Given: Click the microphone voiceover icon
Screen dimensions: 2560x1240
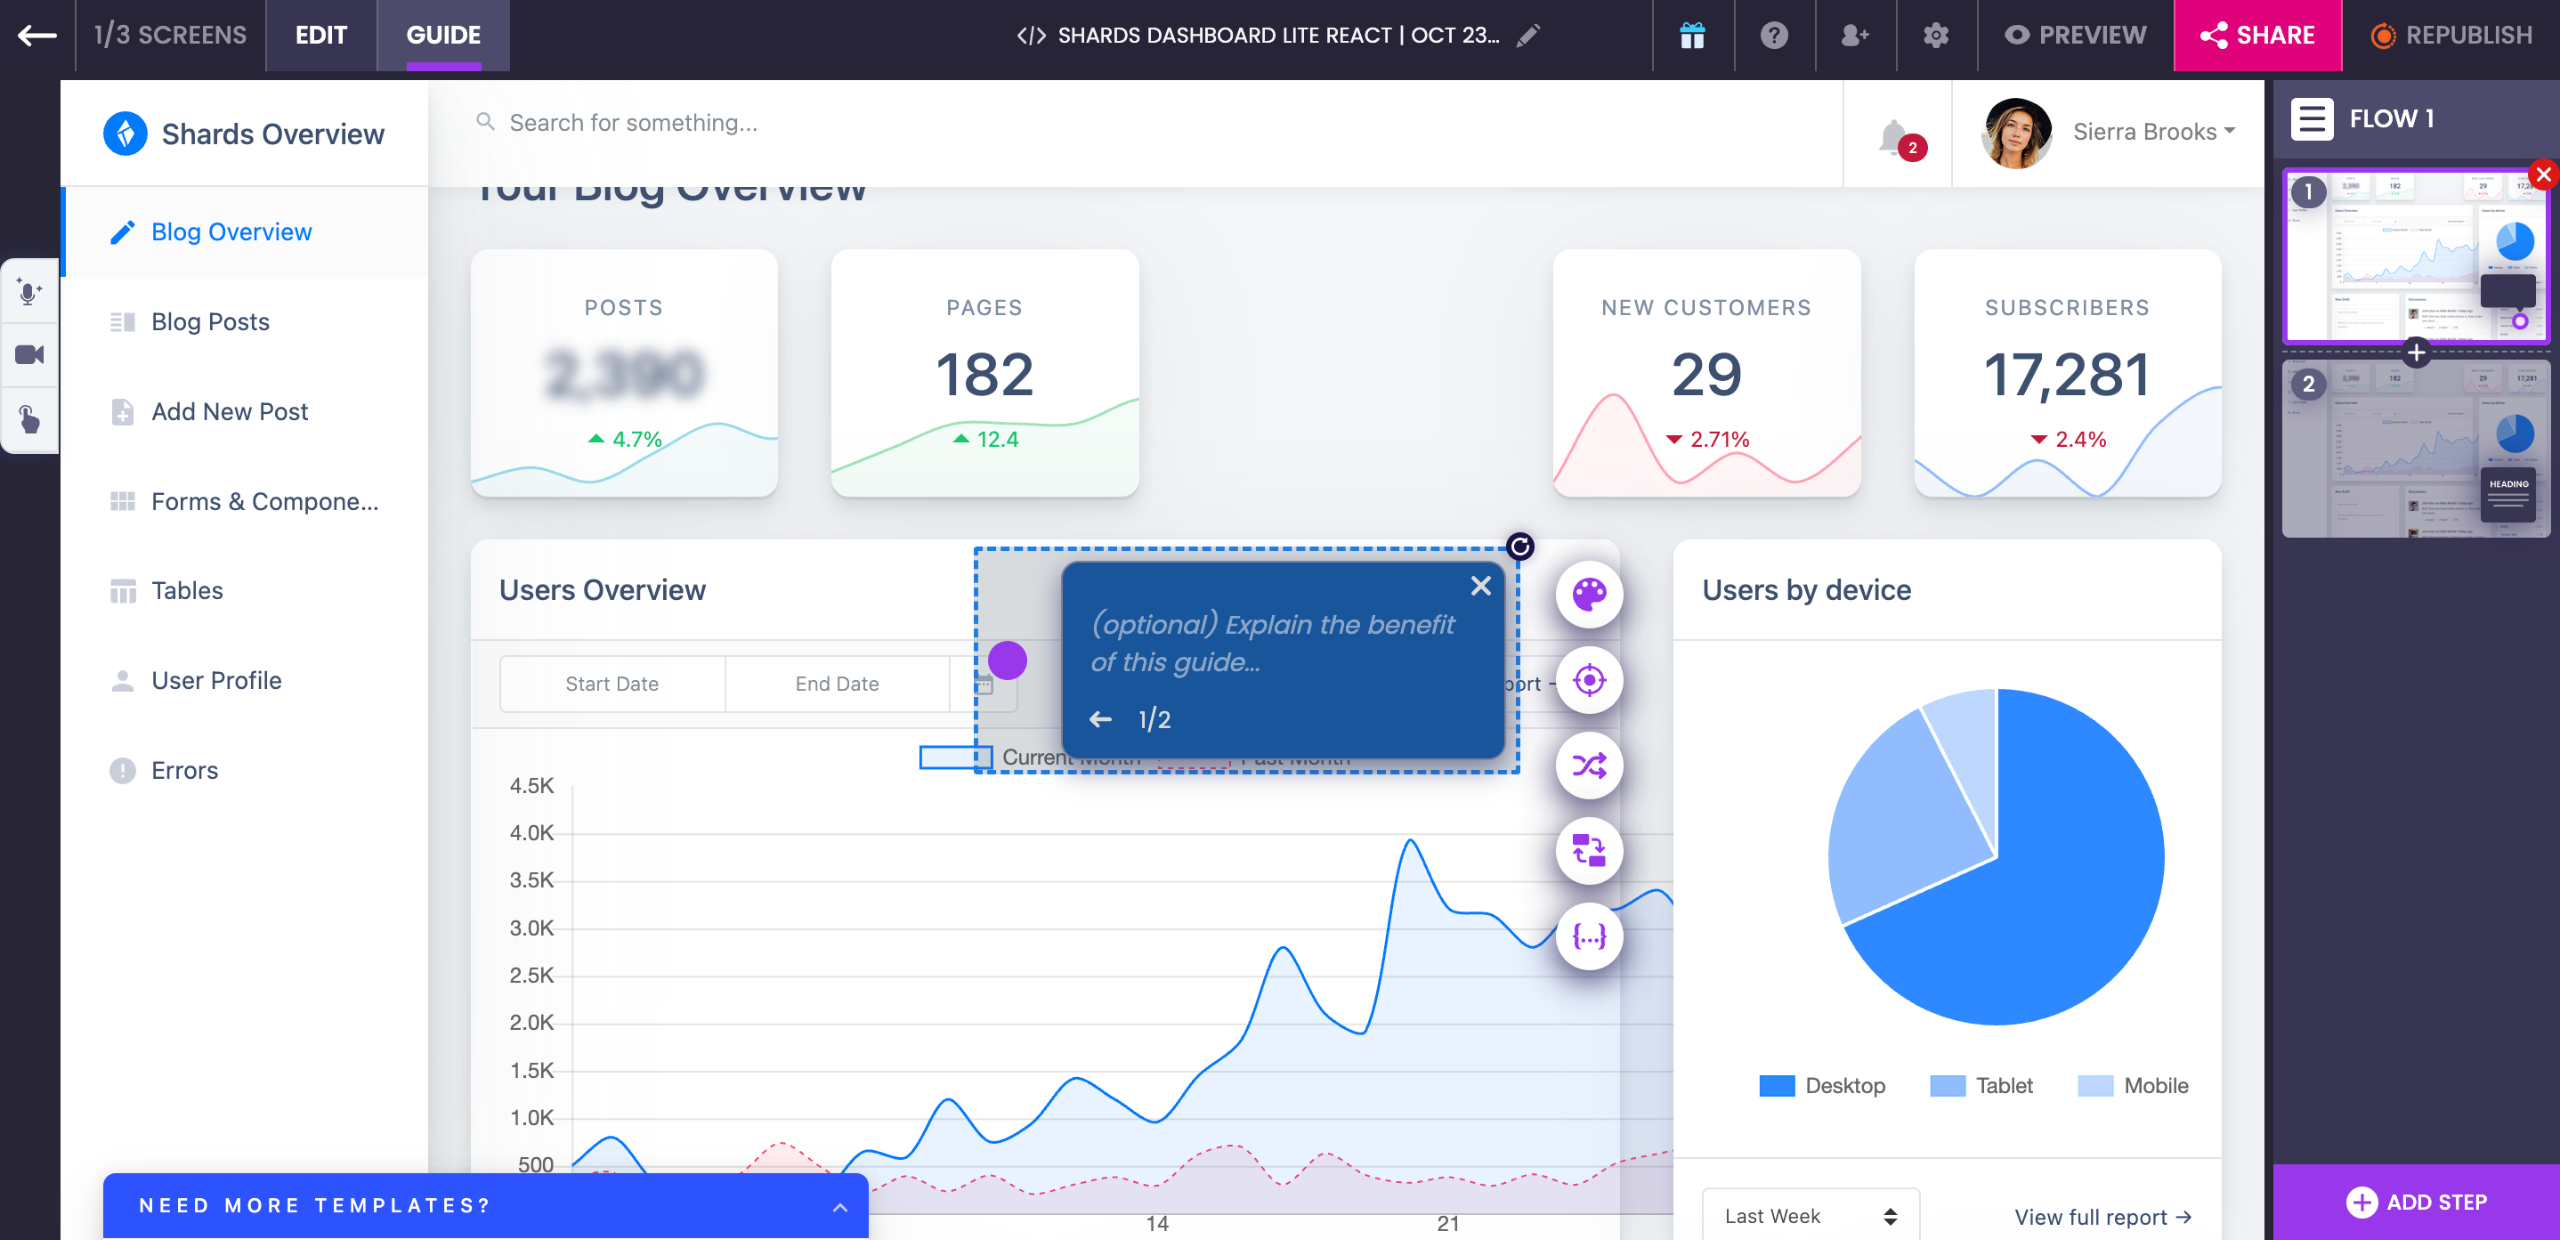Looking at the screenshot, I should [29, 292].
